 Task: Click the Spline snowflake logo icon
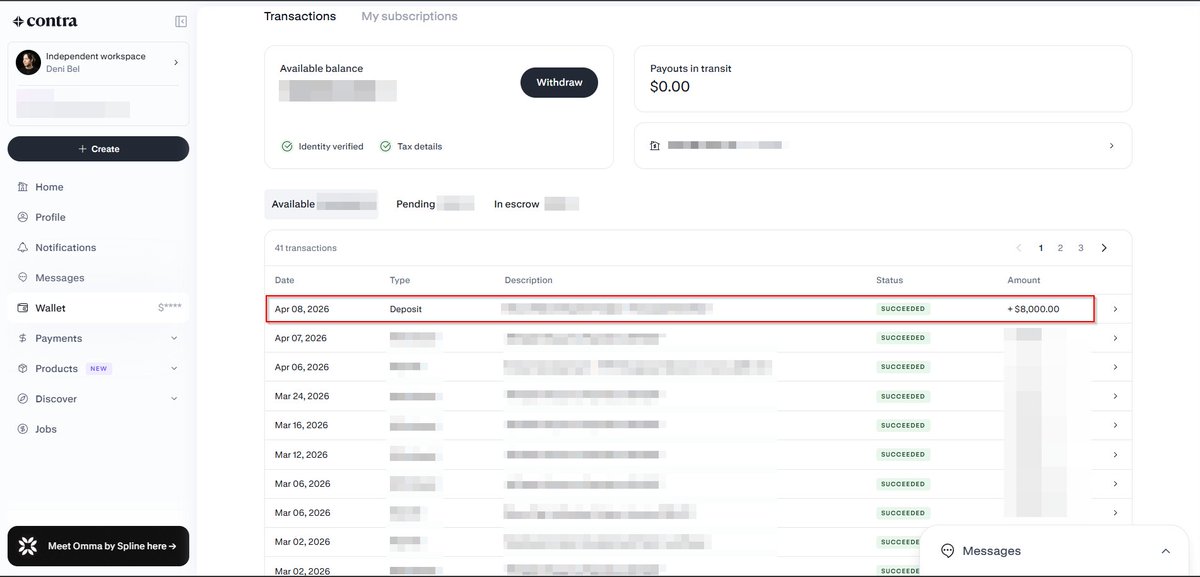tap(29, 546)
